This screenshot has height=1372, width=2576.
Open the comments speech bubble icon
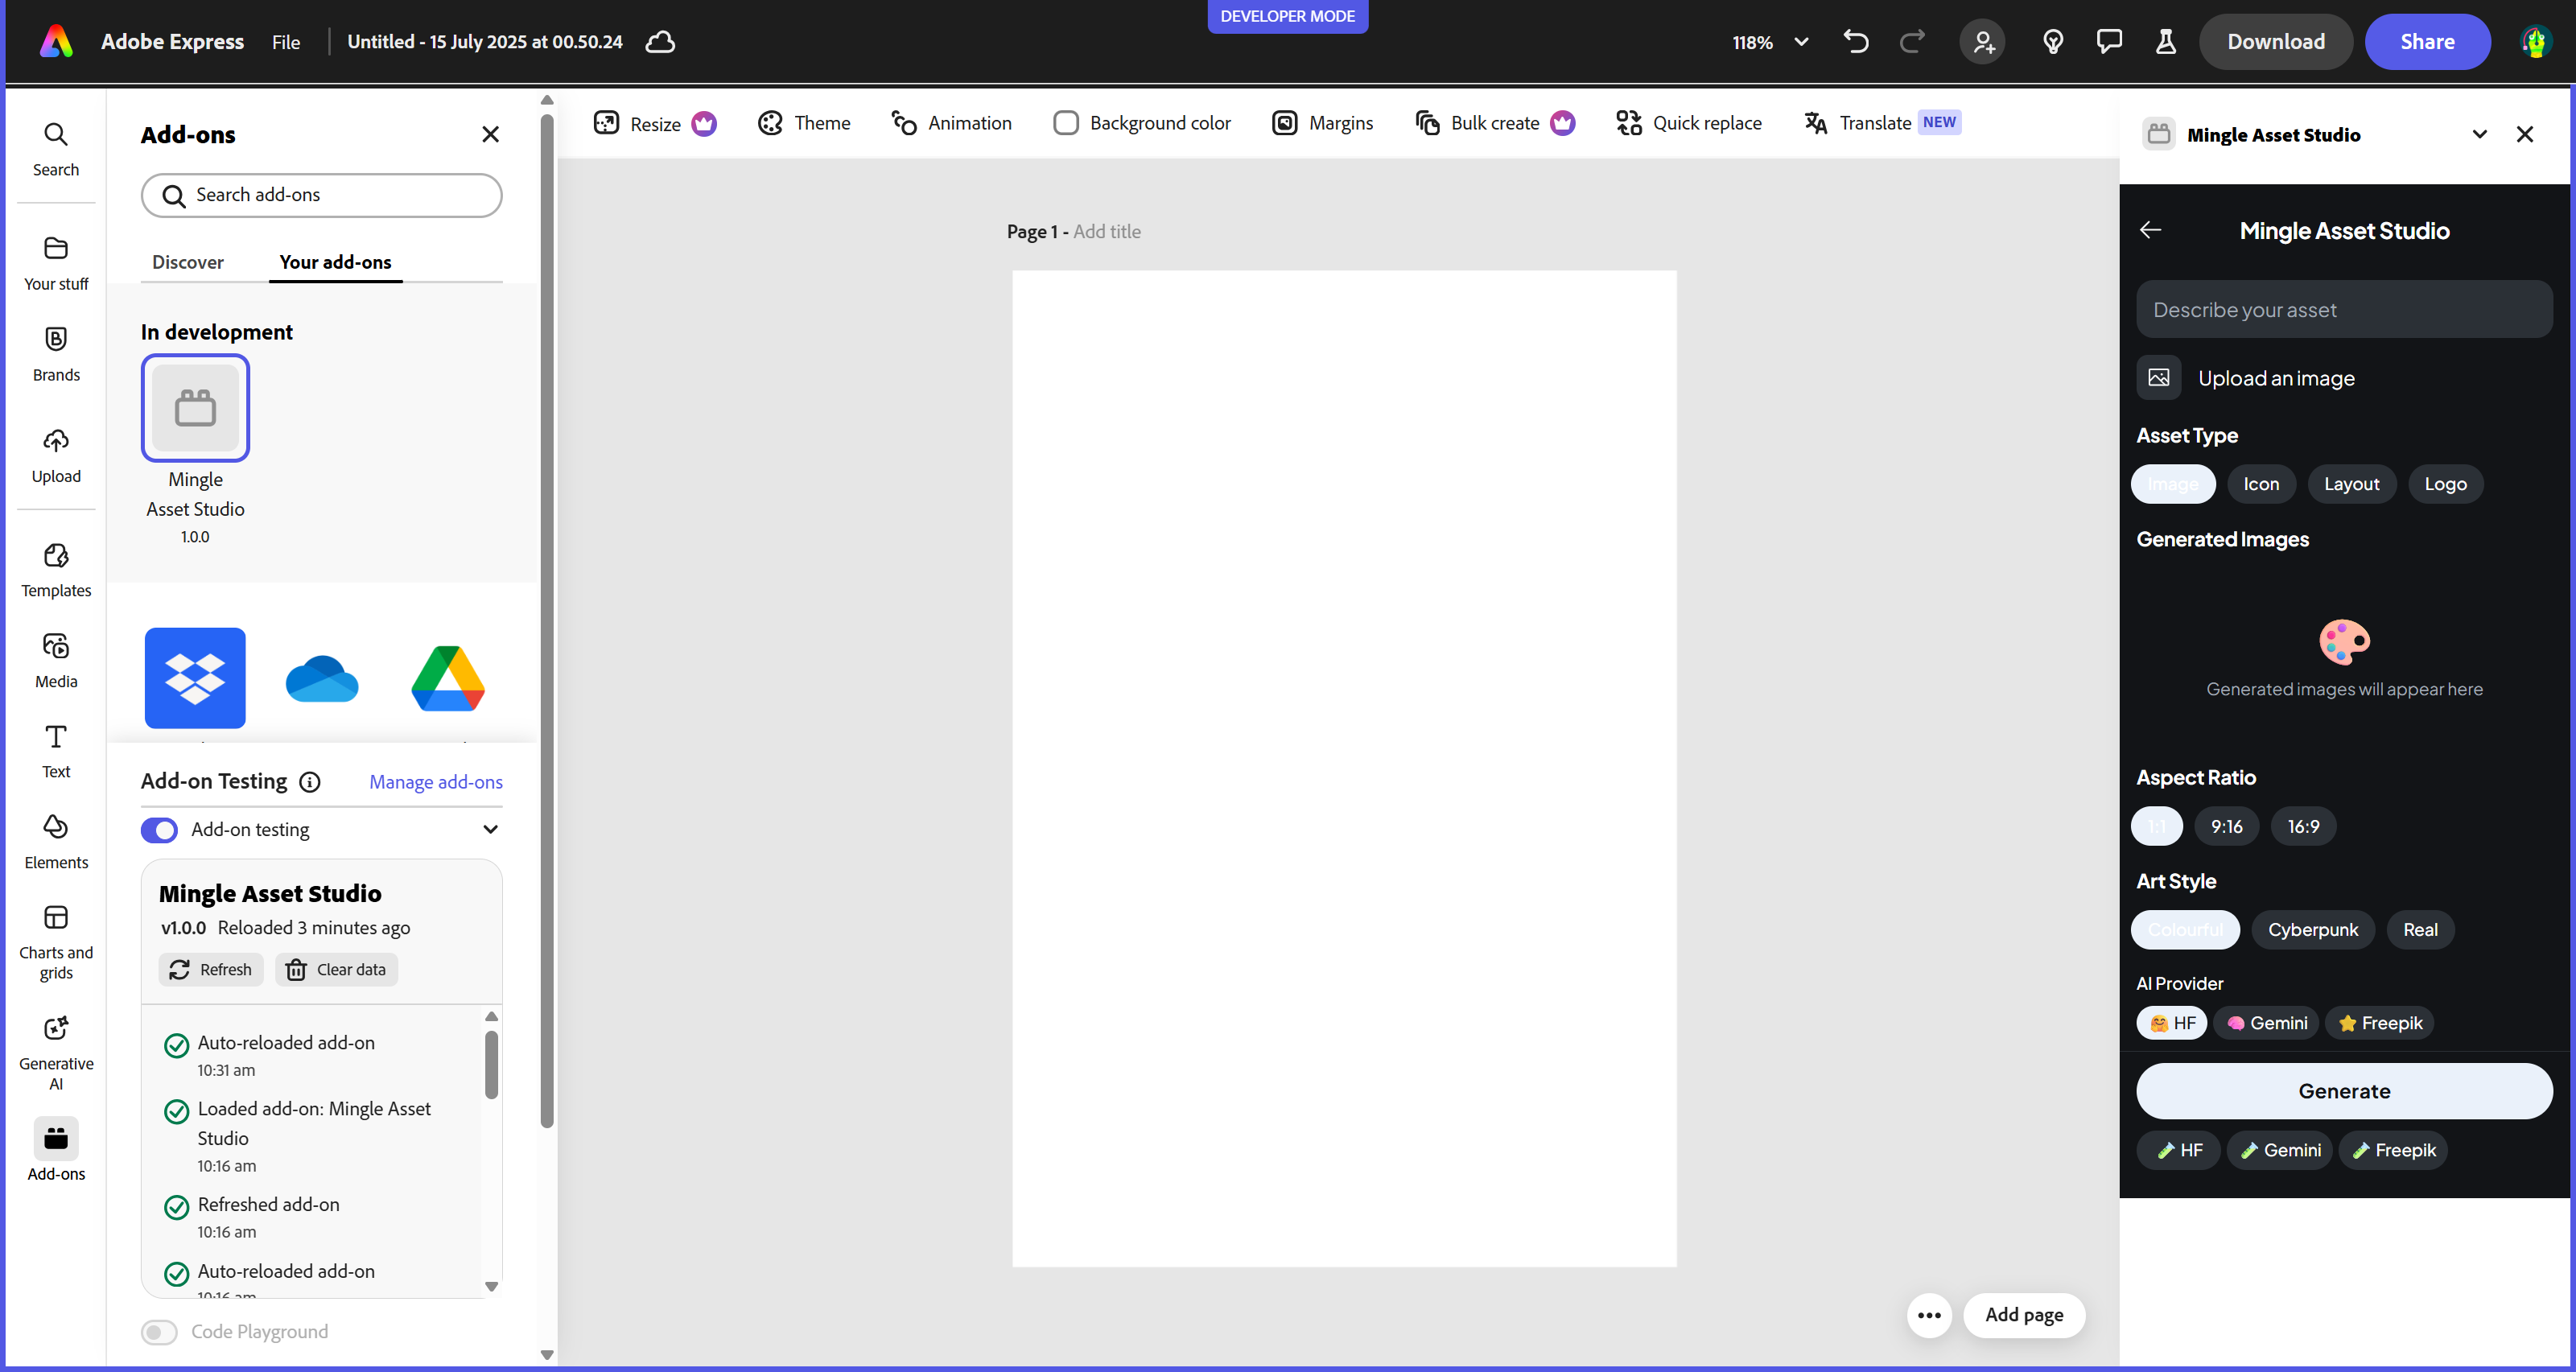(2109, 42)
